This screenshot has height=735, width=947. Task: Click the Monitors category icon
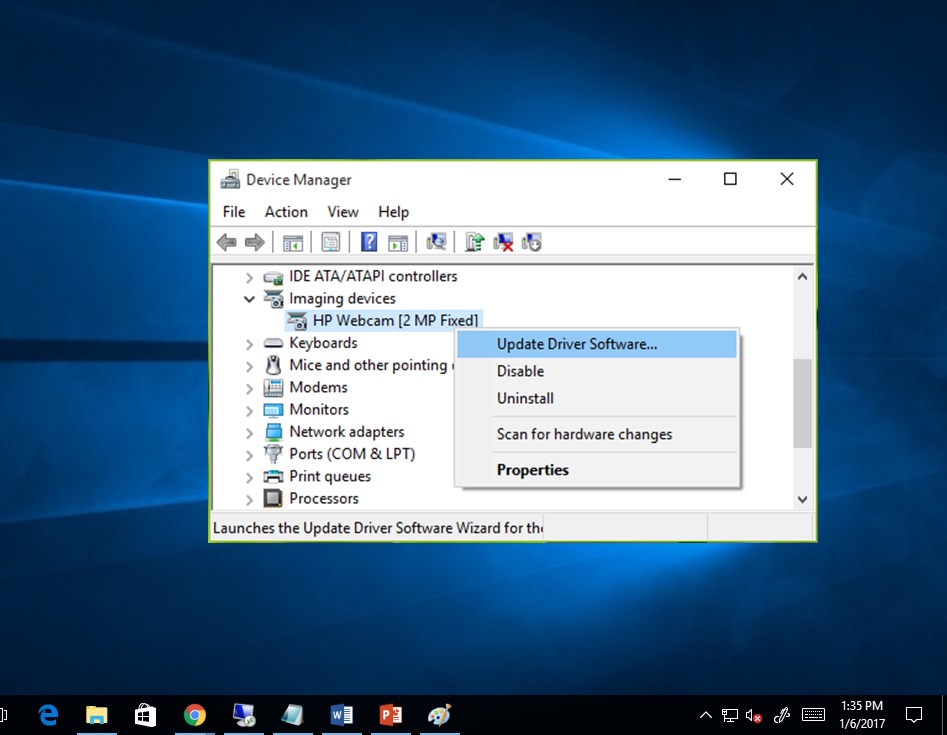point(273,410)
